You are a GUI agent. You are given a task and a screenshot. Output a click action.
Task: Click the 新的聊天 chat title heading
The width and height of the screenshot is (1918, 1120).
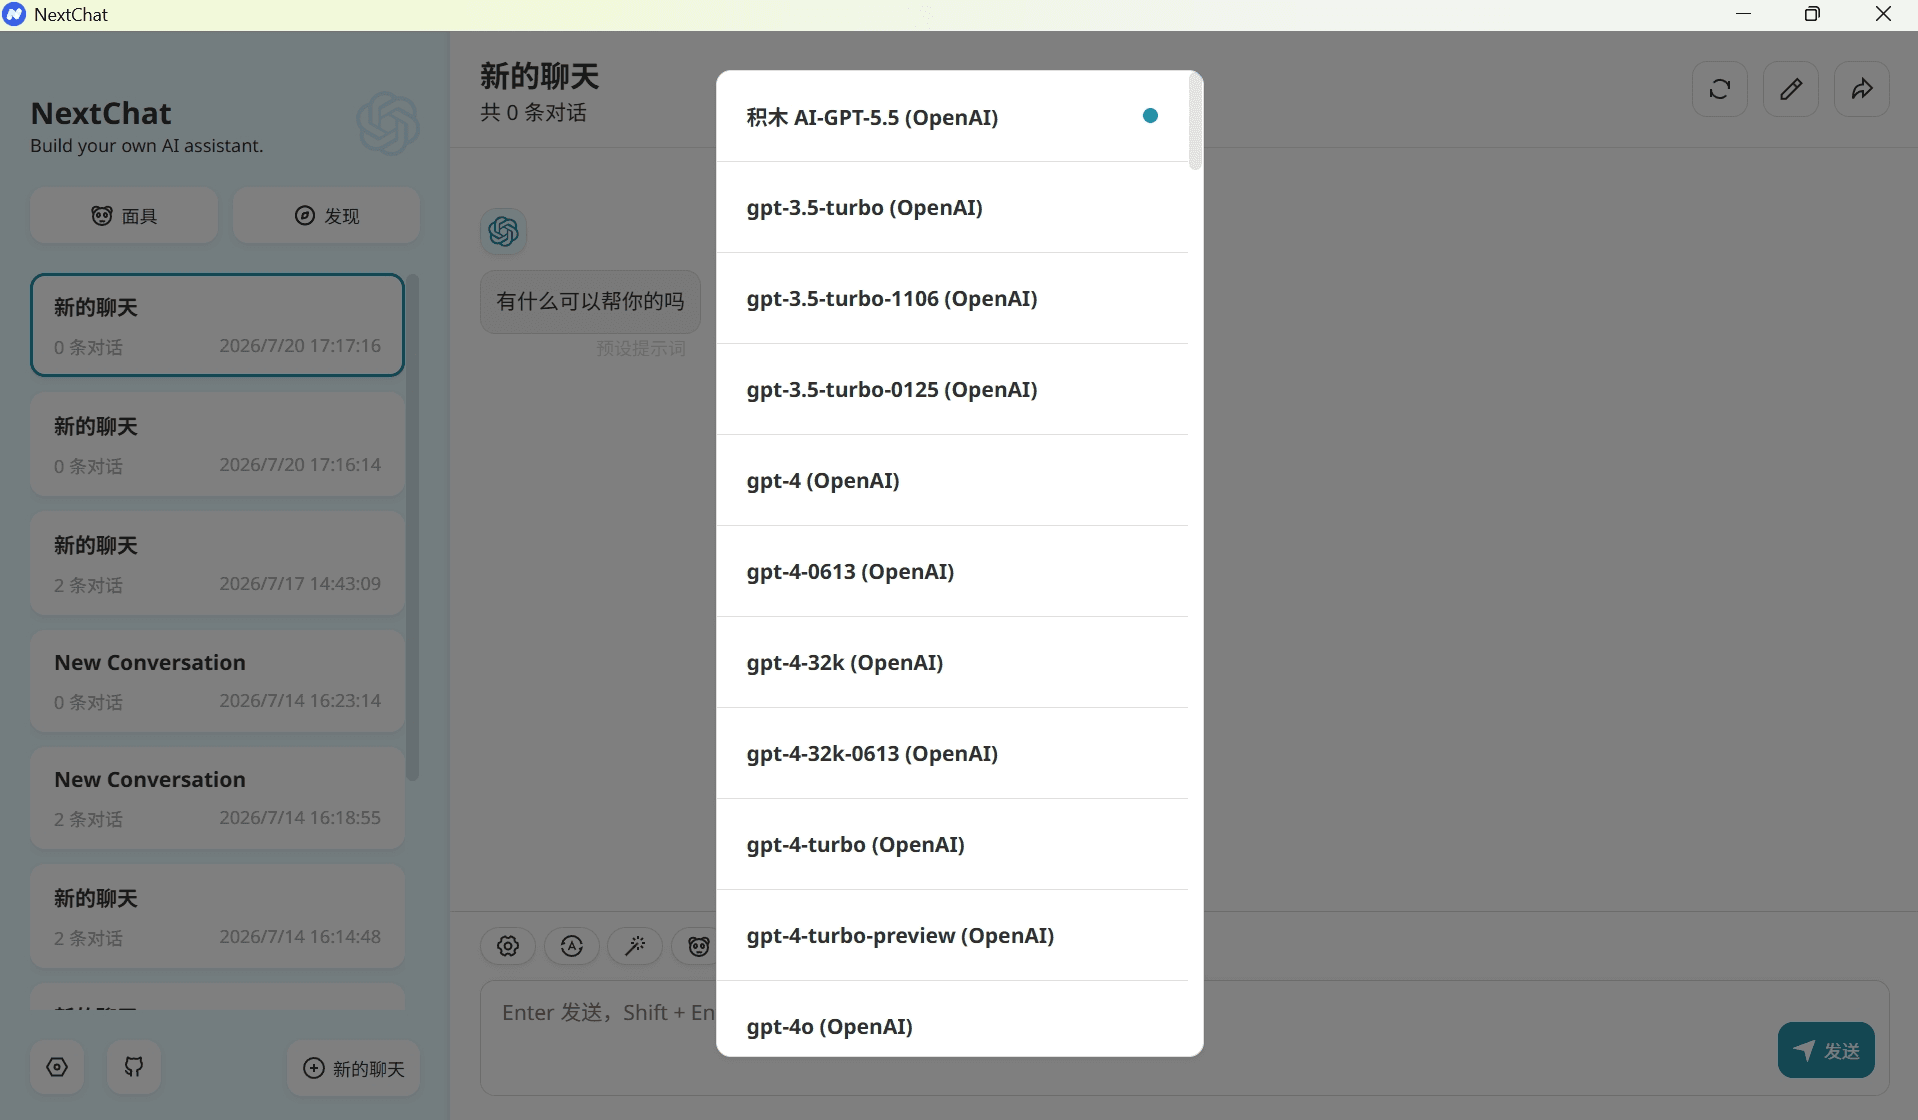tap(539, 76)
